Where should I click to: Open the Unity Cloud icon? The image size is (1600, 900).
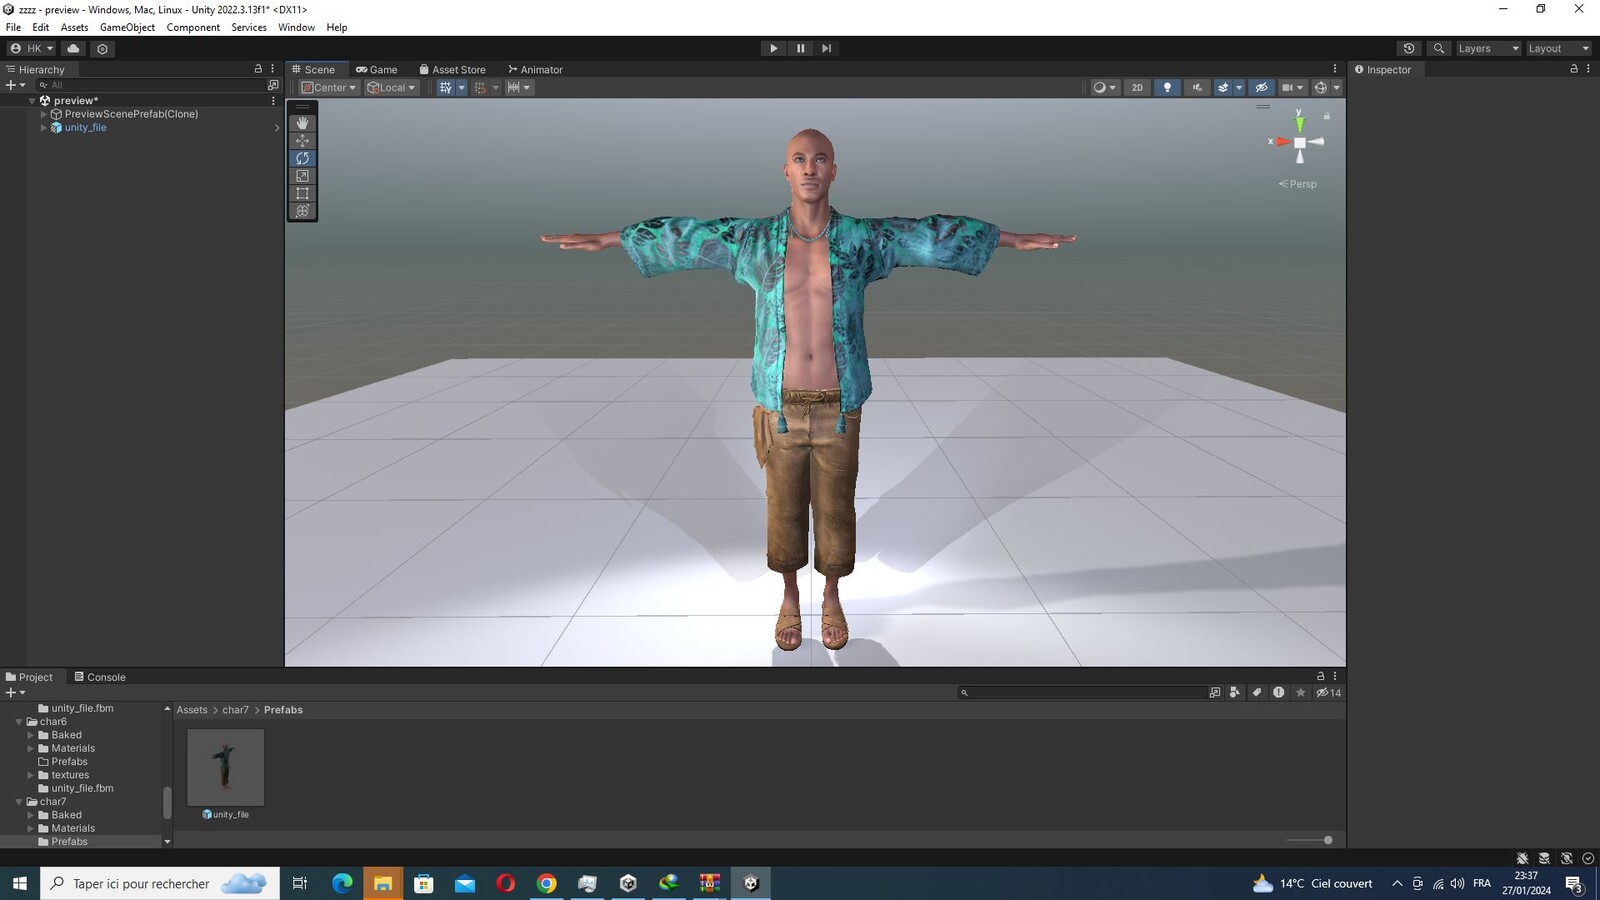tap(73, 48)
